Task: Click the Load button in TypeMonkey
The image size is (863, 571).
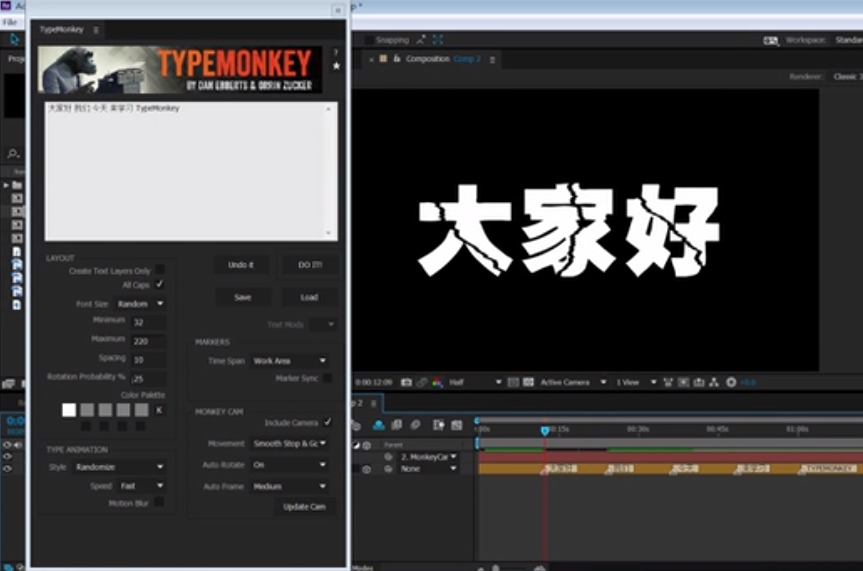Action: [x=309, y=297]
